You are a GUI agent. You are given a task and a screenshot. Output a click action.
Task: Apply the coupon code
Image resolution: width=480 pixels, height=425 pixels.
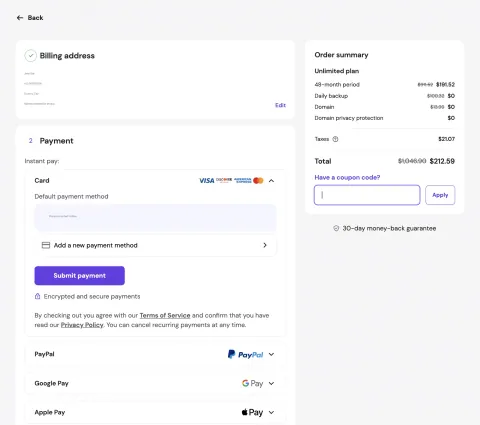coord(440,195)
